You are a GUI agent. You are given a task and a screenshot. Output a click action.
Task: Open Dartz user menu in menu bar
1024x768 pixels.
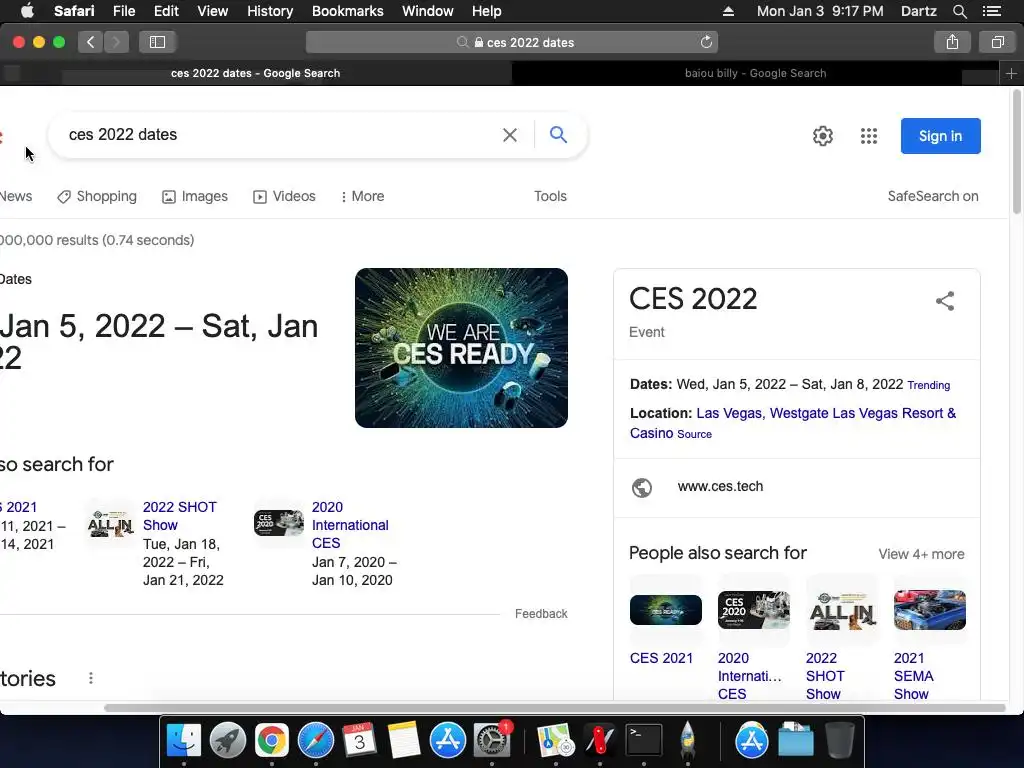point(918,11)
